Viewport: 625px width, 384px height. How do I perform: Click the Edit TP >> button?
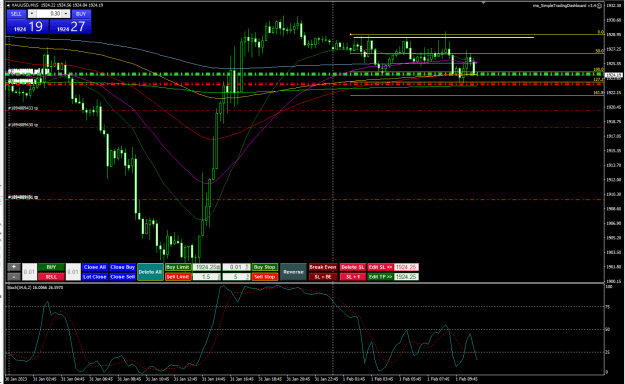[380, 277]
